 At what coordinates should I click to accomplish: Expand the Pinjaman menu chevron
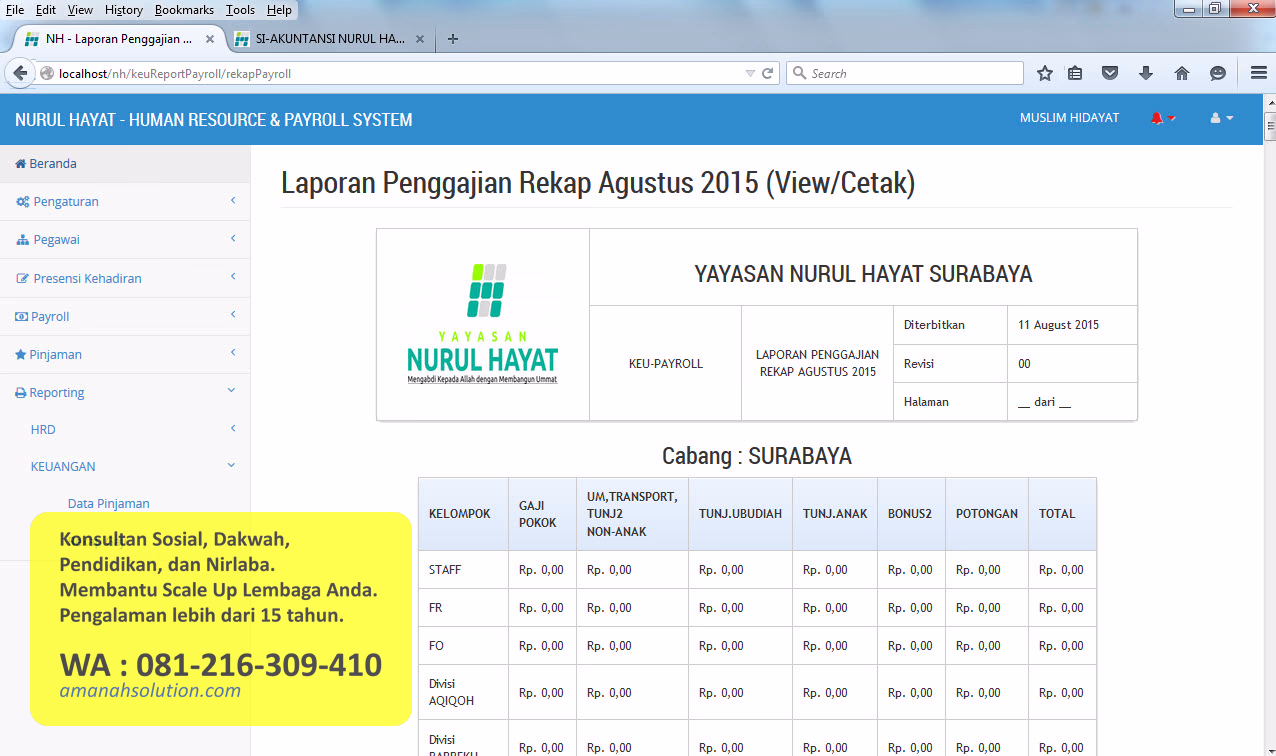232,353
